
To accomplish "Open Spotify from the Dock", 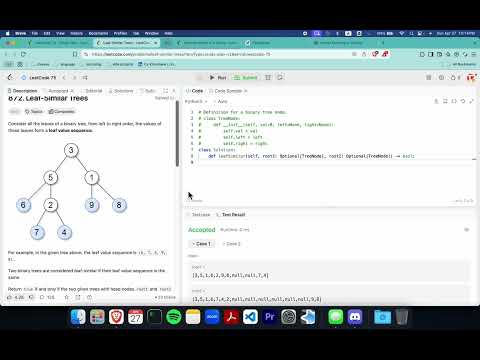I will point(174,317).
